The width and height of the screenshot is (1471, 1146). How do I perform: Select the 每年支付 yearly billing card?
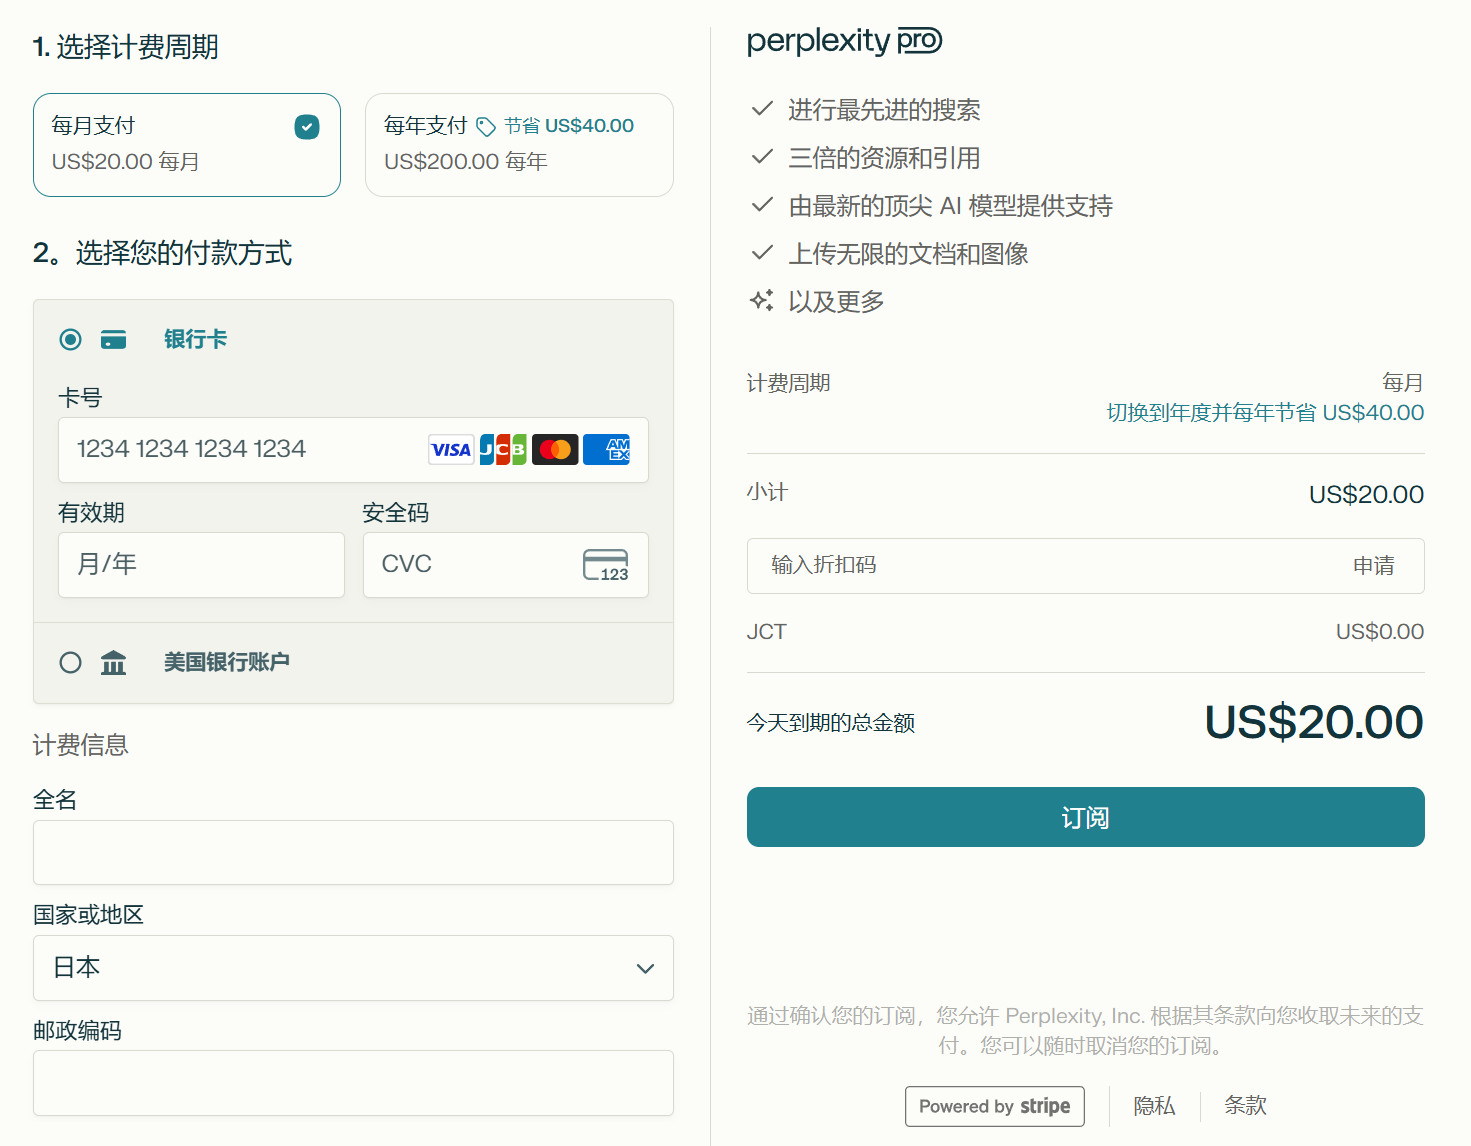pos(519,145)
